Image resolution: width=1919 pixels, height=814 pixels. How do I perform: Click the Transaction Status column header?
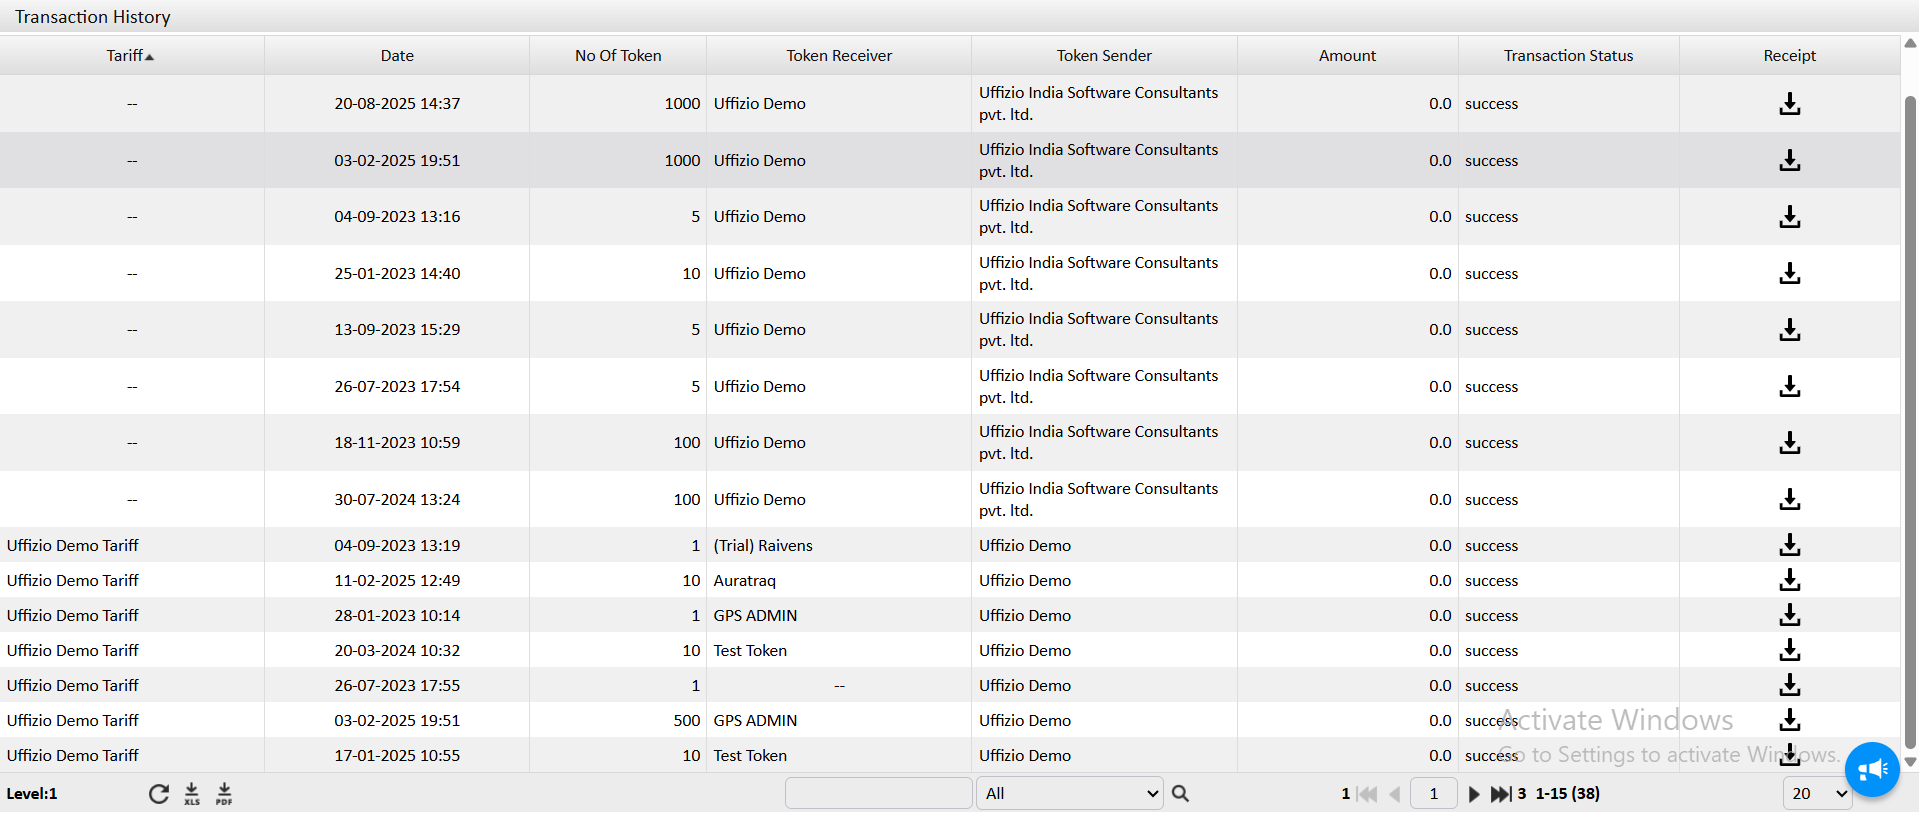pyautogui.click(x=1568, y=56)
